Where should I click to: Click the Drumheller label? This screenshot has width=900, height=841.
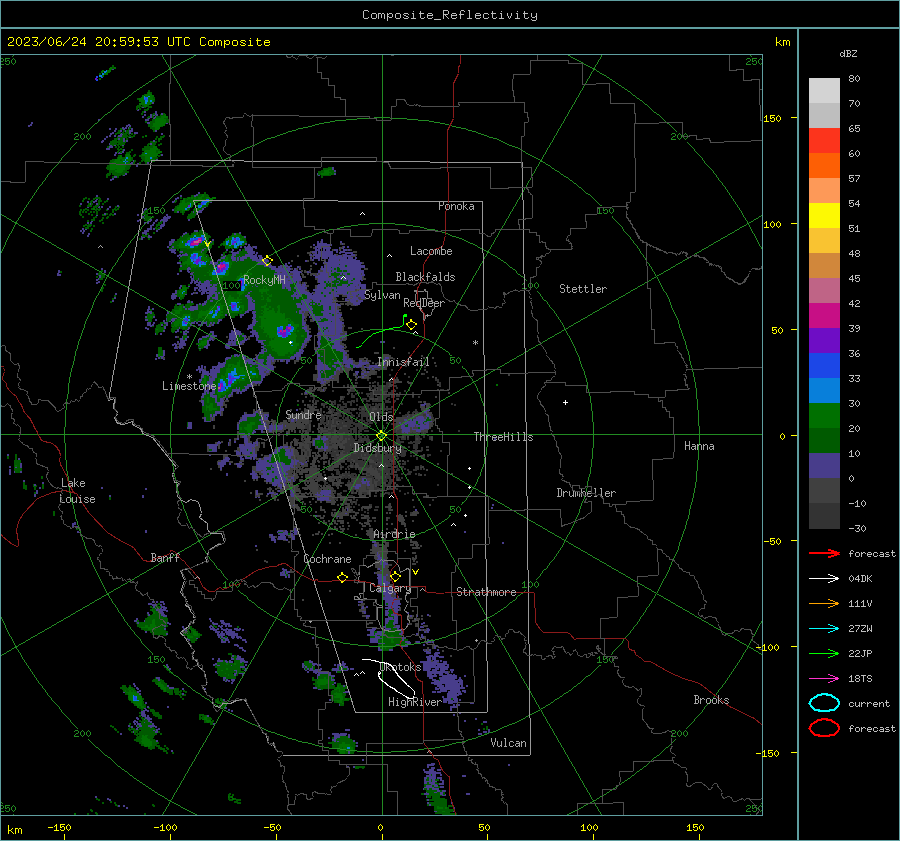coord(586,493)
